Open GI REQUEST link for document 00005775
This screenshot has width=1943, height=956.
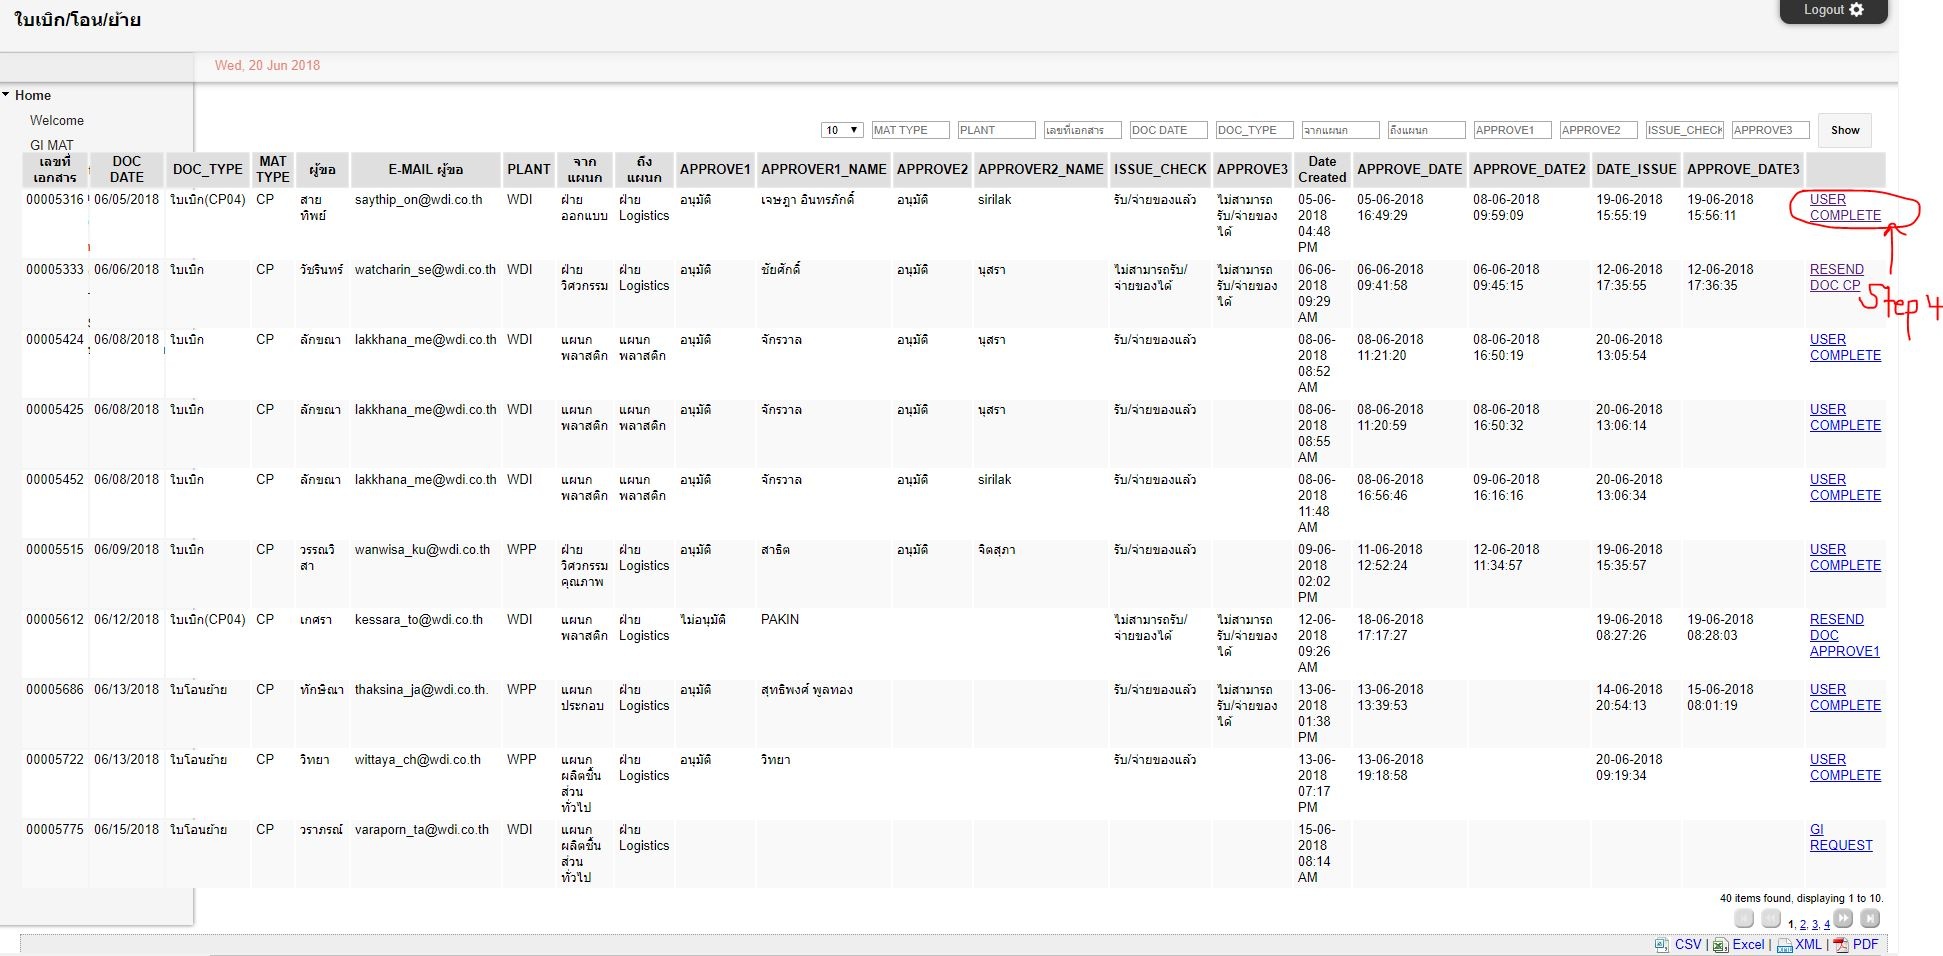(1841, 837)
